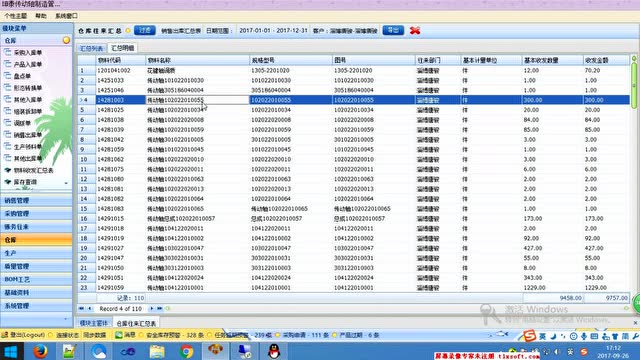Open the 个性主题 menu
This screenshot has width=640, height=360.
pos(16,16)
